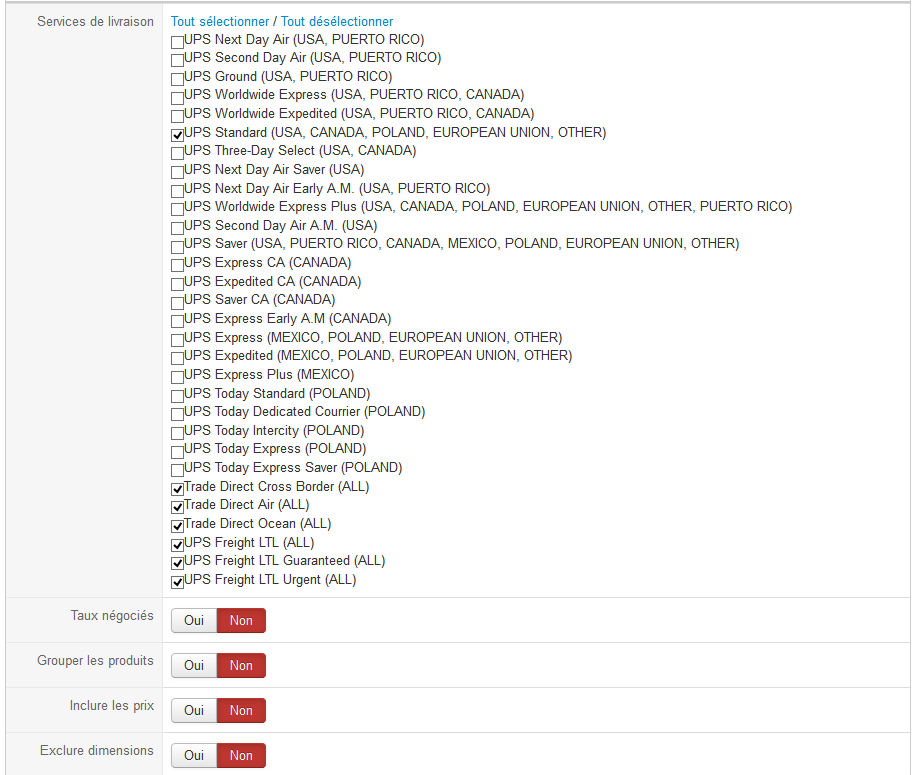
Task: Click the 'Tout désélectionner' link
Action: [x=337, y=22]
